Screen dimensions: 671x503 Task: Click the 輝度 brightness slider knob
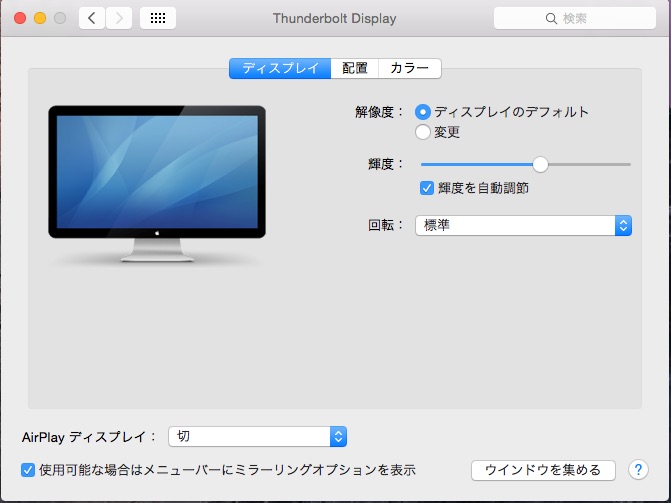click(540, 164)
